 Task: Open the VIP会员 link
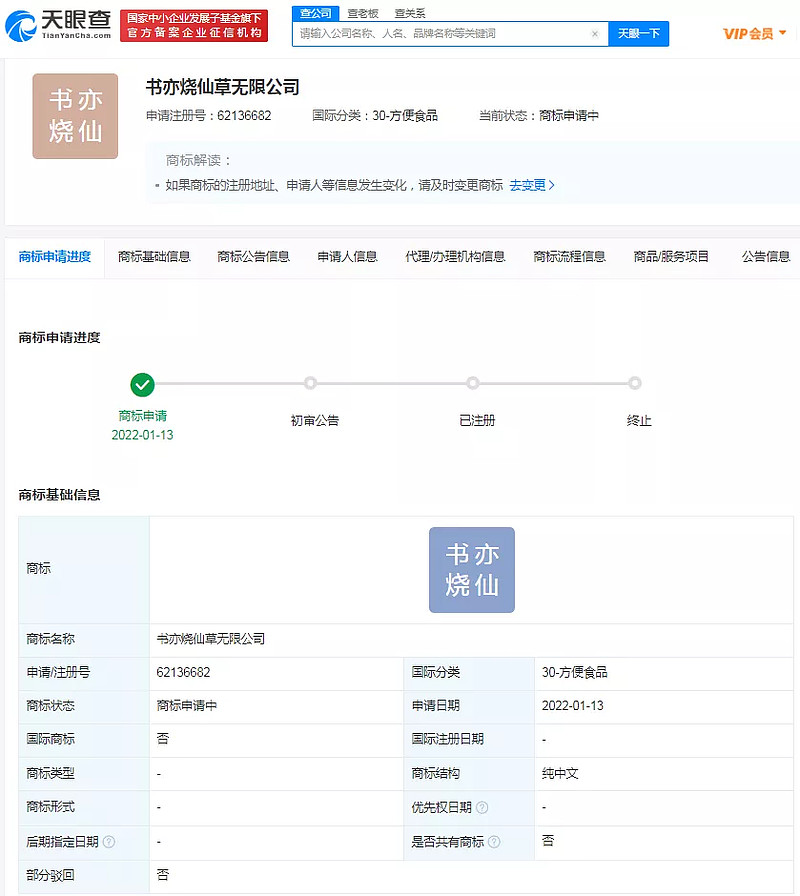748,34
